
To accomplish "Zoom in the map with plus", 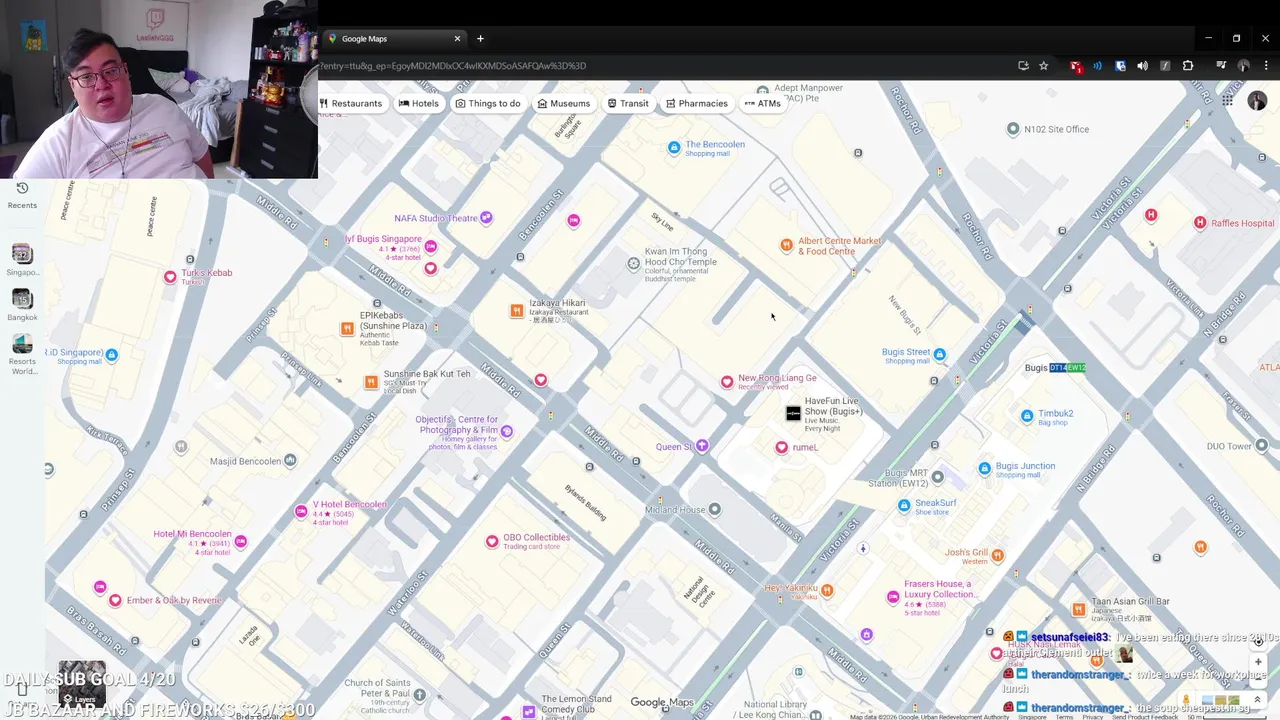I will (x=1258, y=661).
